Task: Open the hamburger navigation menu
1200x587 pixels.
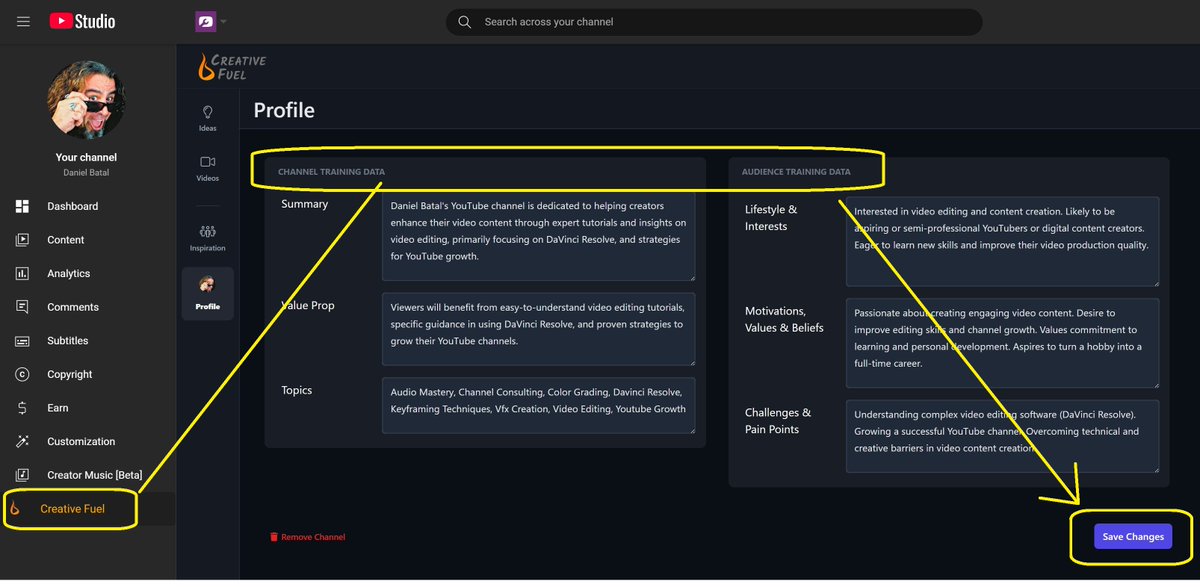Action: 23,21
